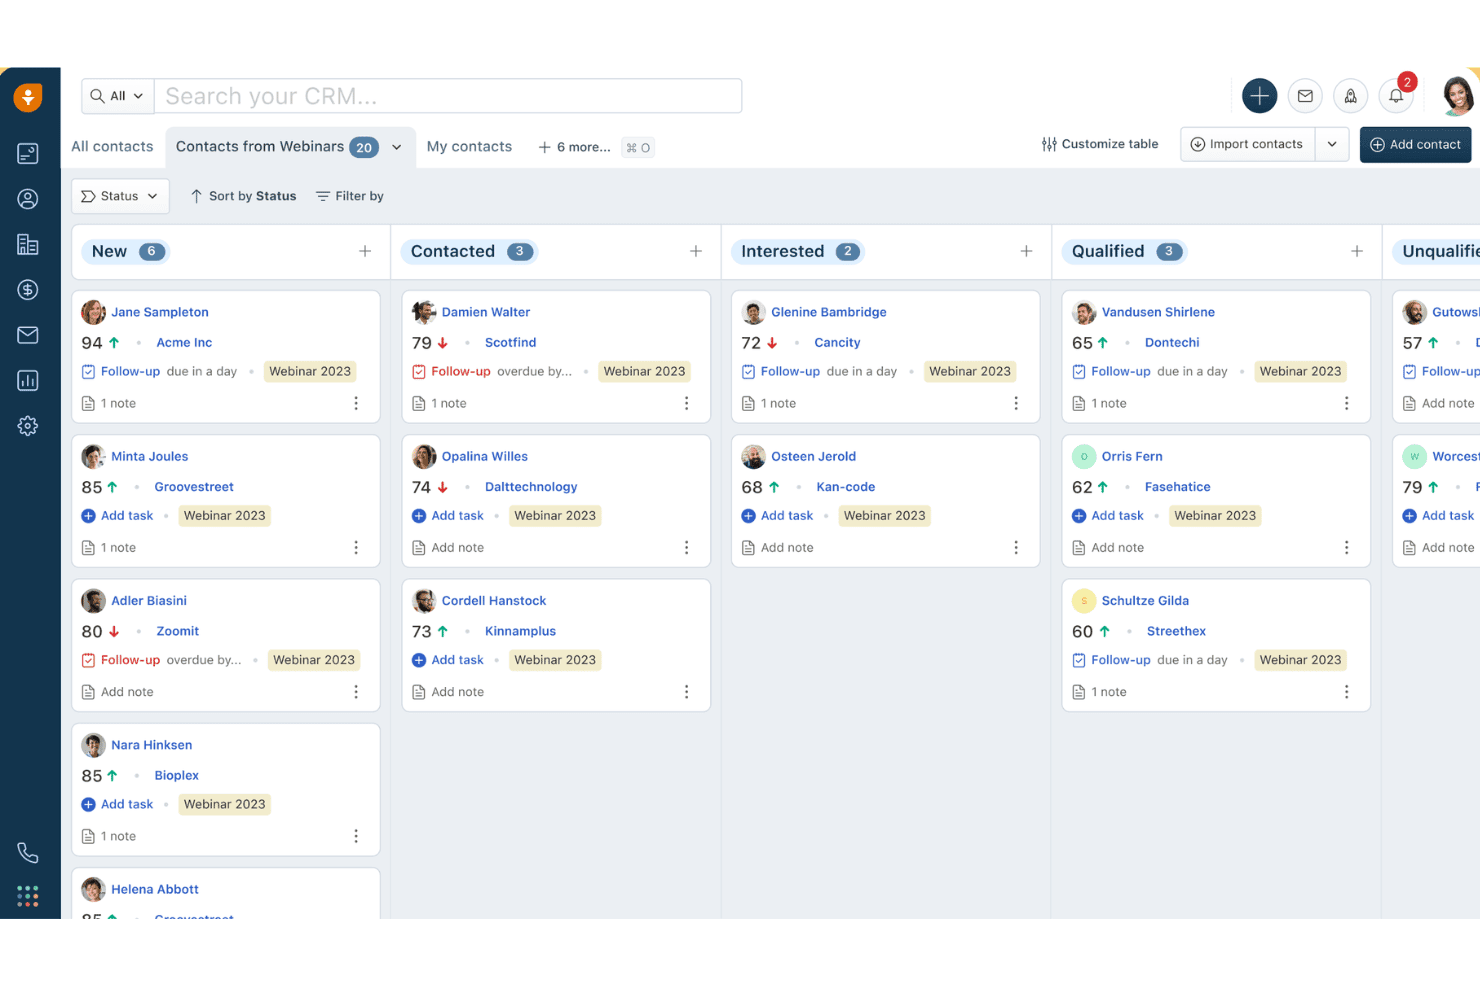Click the Import contacts button

pyautogui.click(x=1248, y=144)
